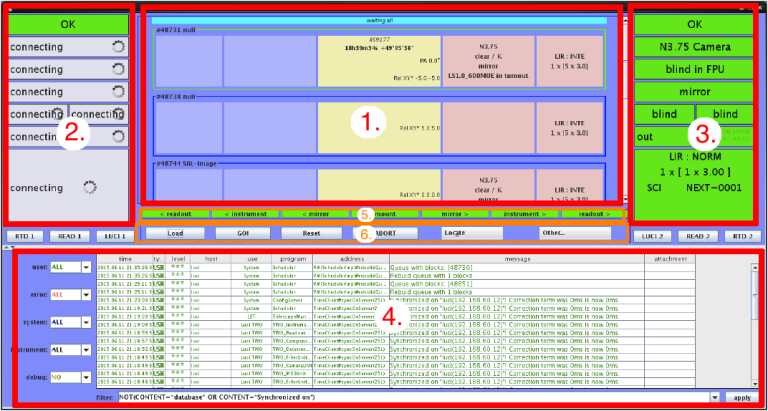Click the queue panel vertical scrollbar
The height and width of the screenshot is (411, 768).
[x=625, y=108]
